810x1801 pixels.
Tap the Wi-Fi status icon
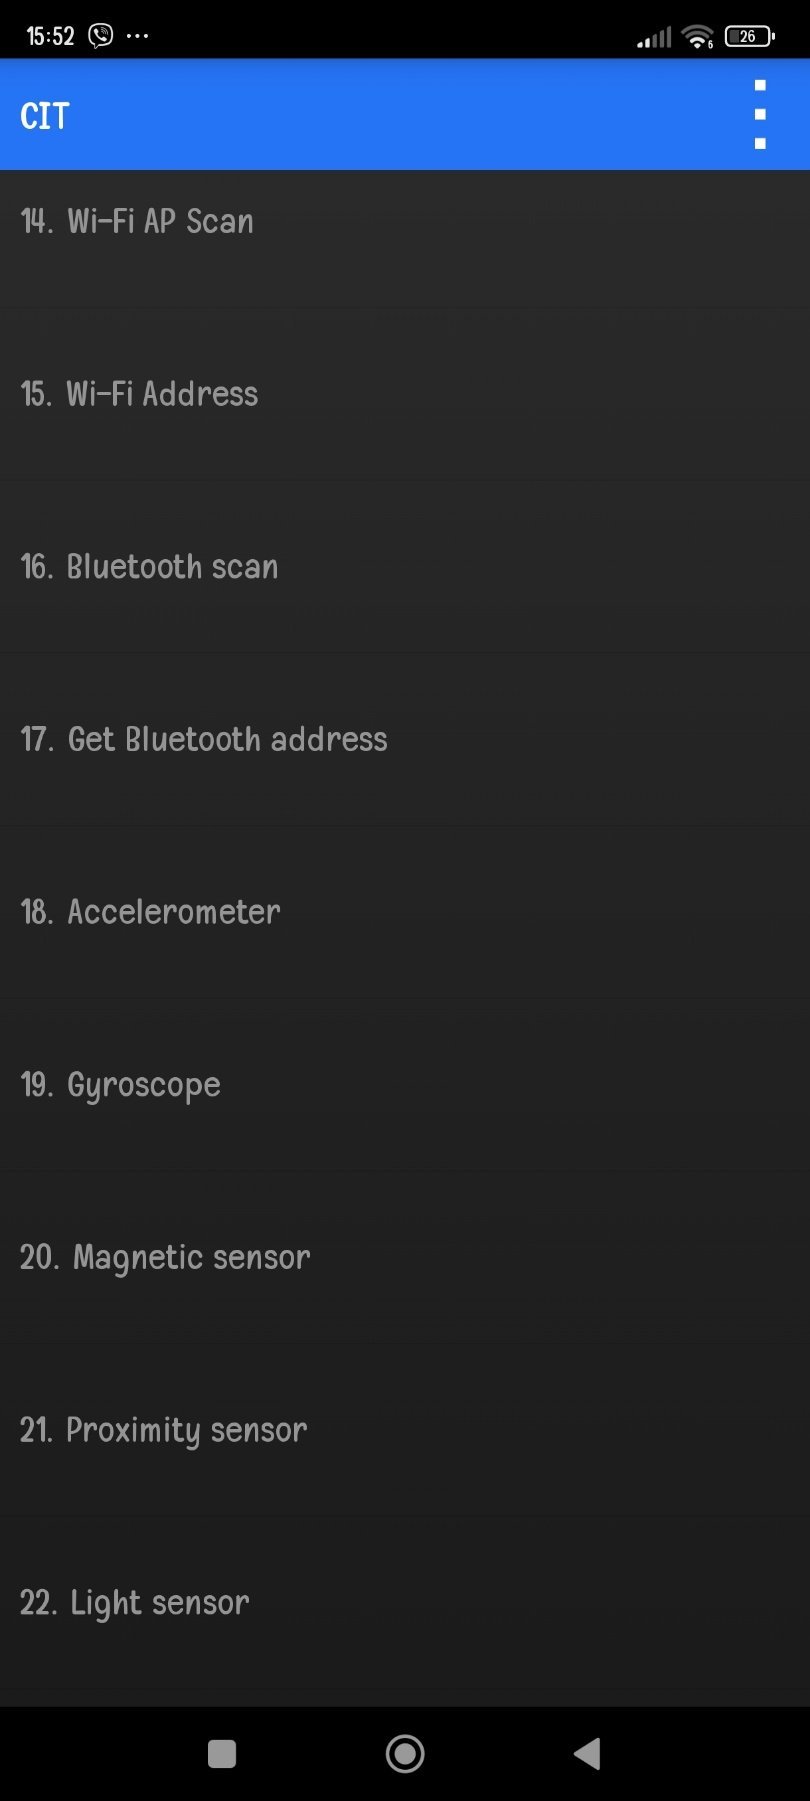coord(696,37)
